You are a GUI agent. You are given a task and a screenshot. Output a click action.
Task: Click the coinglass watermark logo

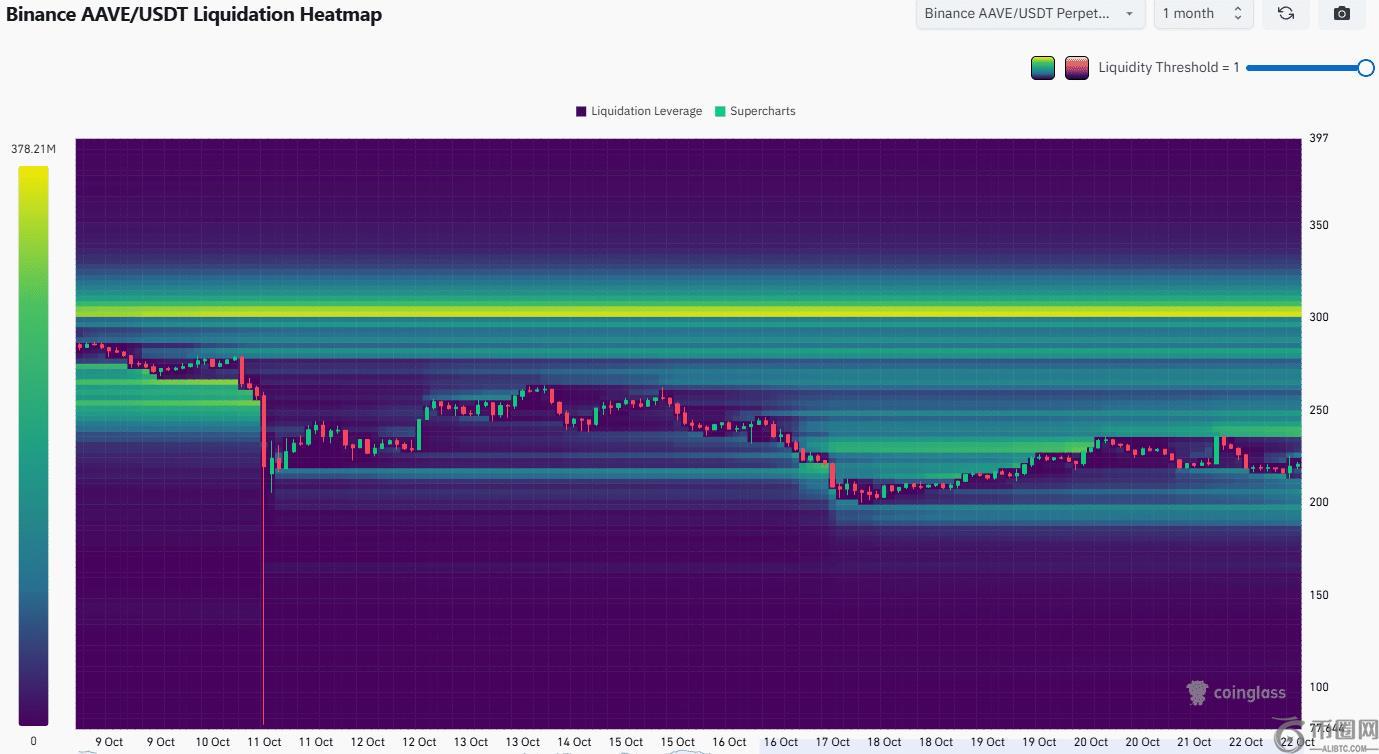coord(1236,692)
